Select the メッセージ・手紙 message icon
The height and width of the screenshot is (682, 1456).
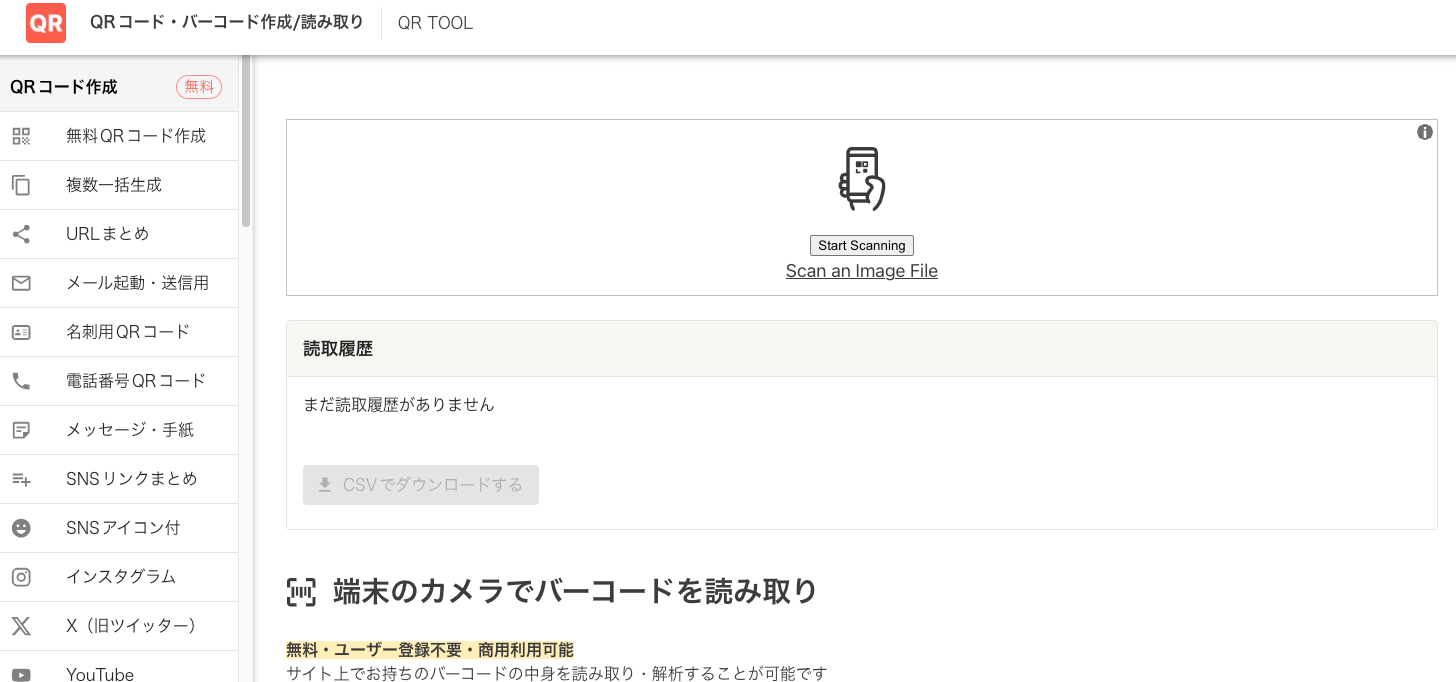click(x=21, y=429)
